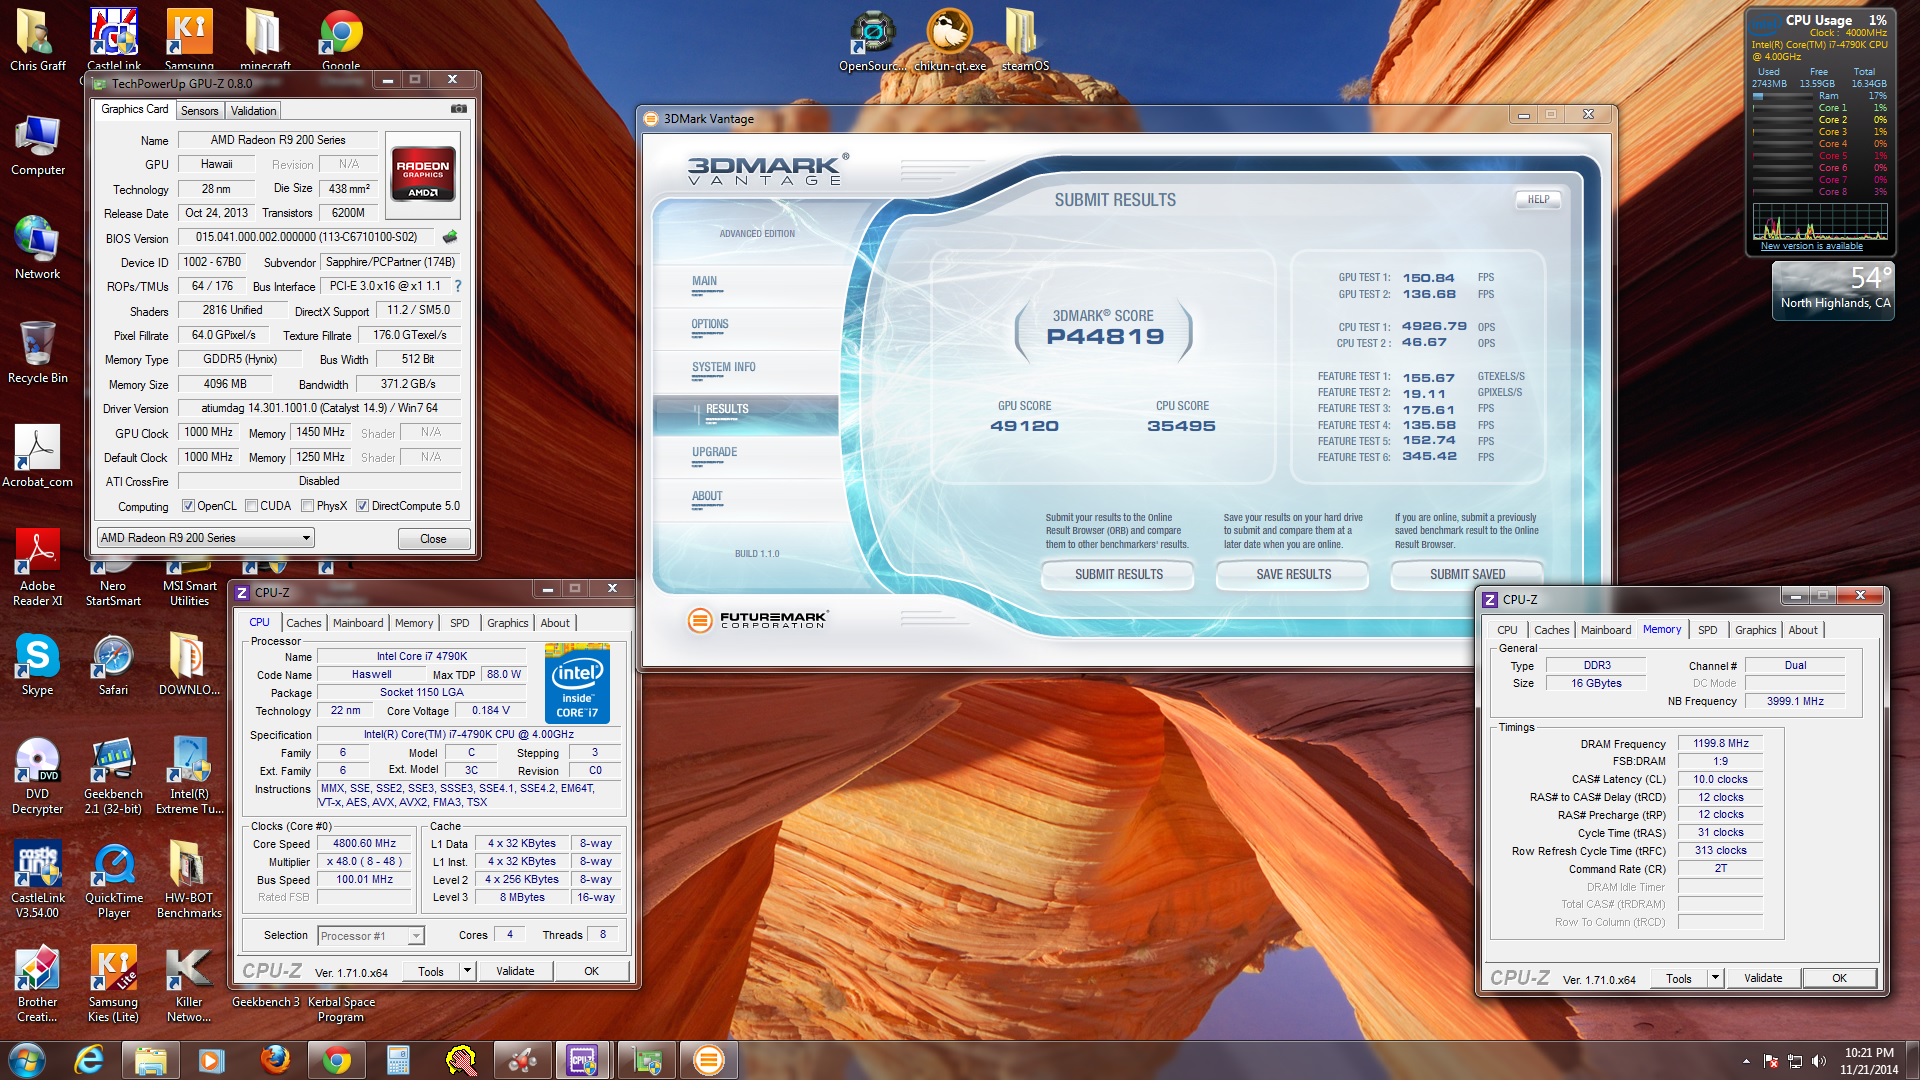Open Graphics tab in CPU-Z Memory window
Viewport: 1922px width, 1088px height.
[1755, 630]
